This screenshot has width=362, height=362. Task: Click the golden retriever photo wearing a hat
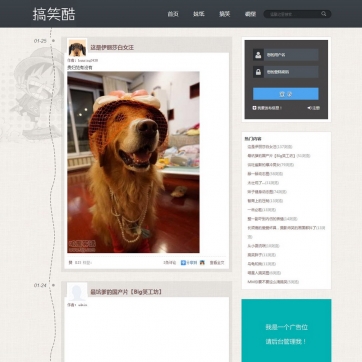coord(133,162)
